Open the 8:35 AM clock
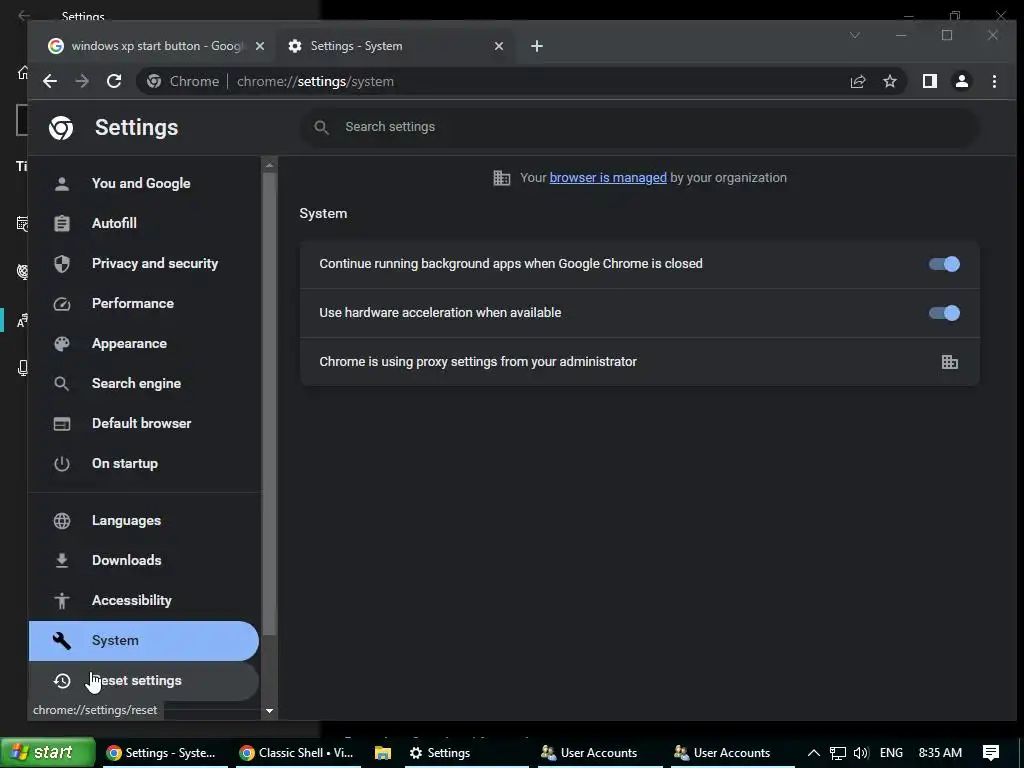 tap(940, 753)
